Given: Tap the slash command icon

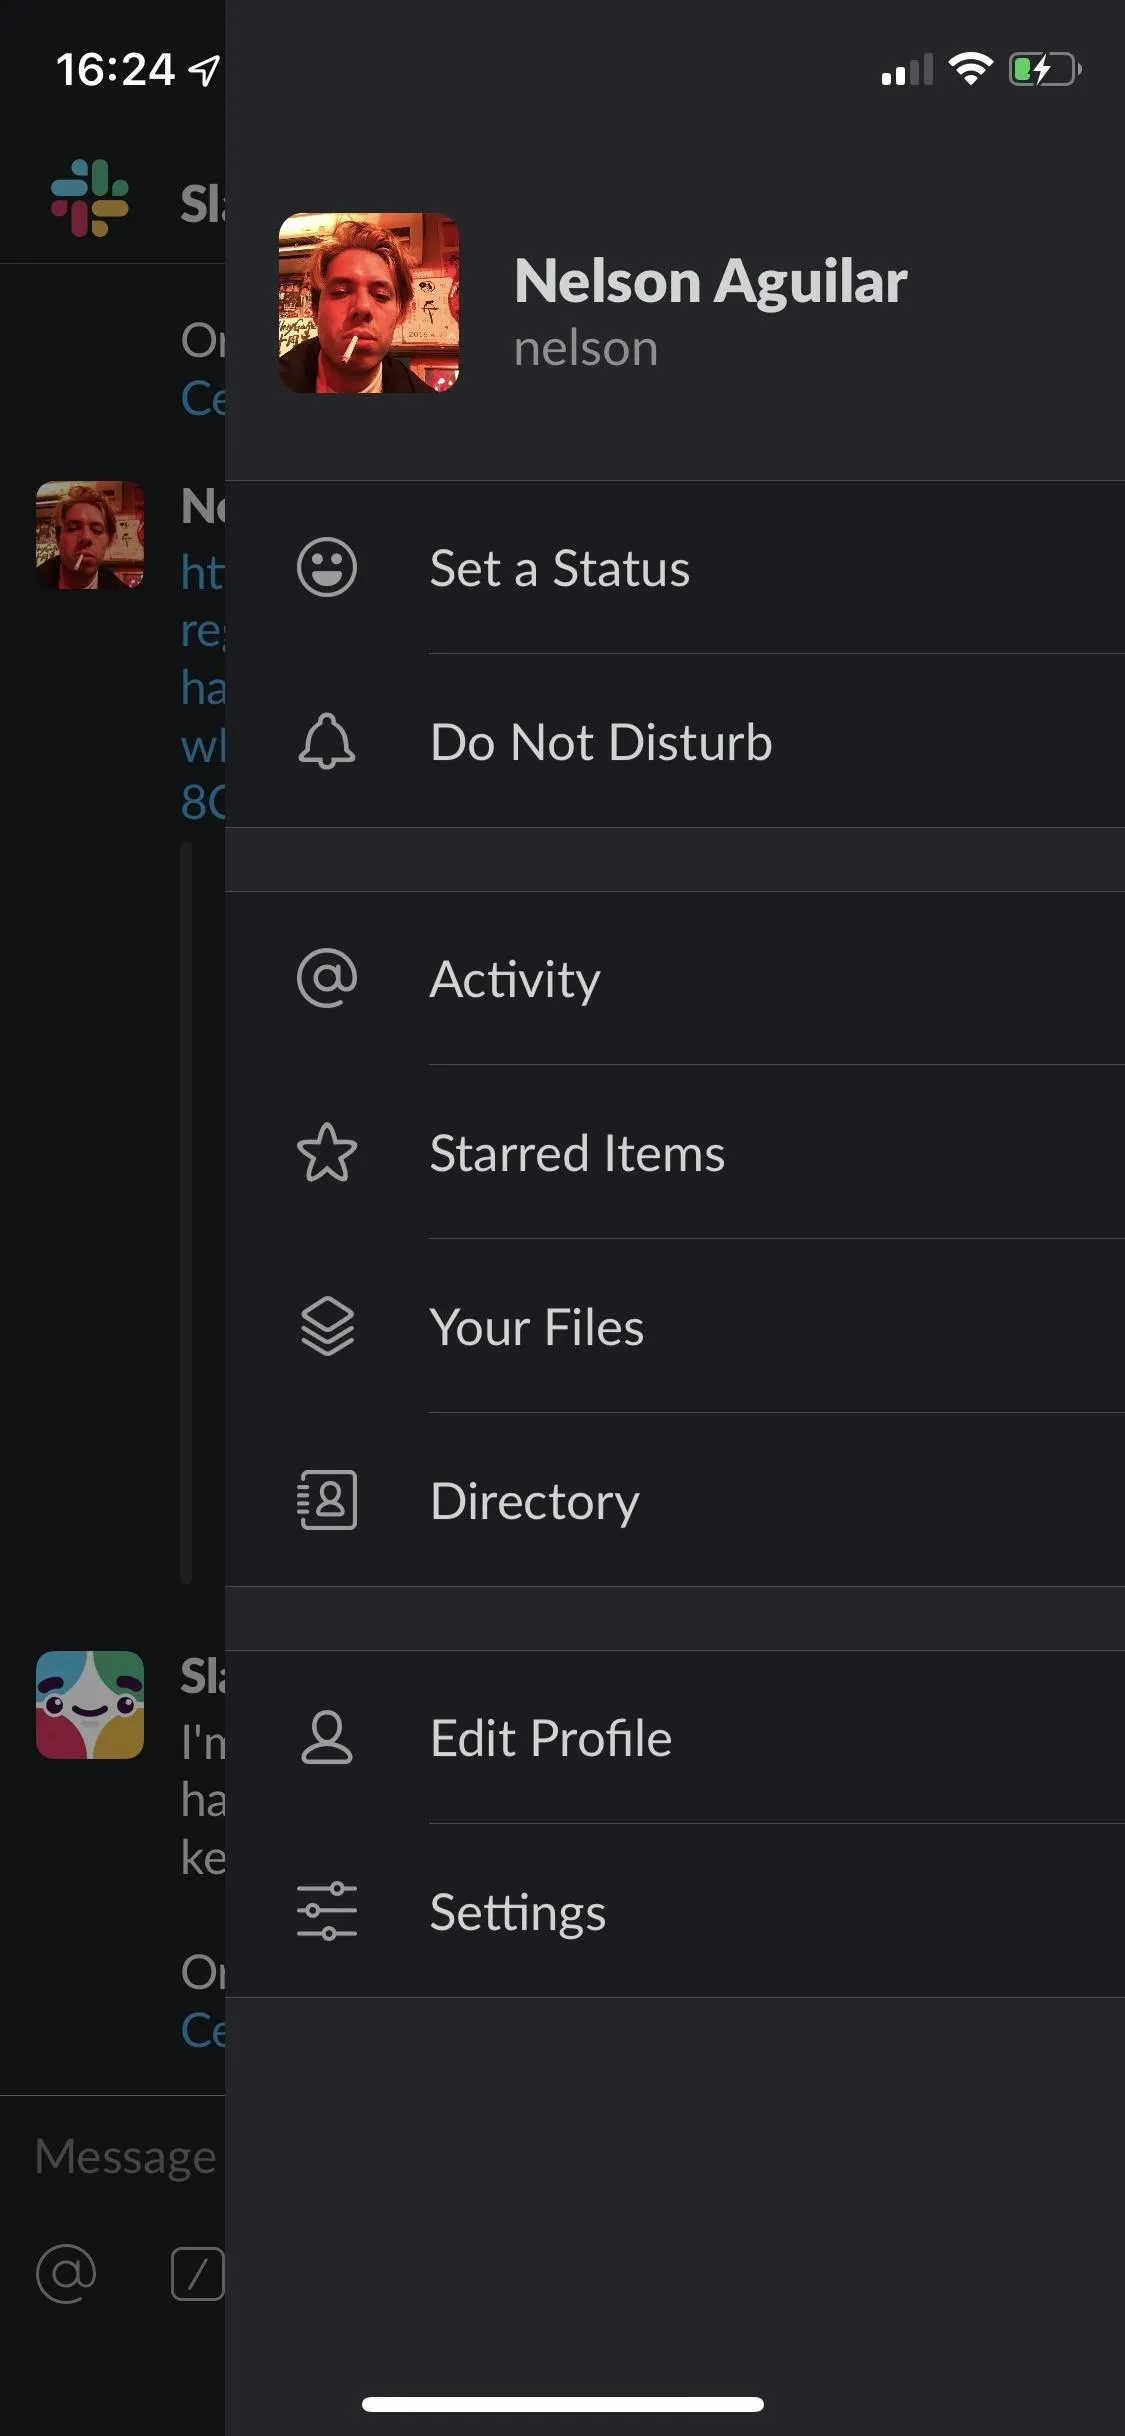Looking at the screenshot, I should (197, 2273).
